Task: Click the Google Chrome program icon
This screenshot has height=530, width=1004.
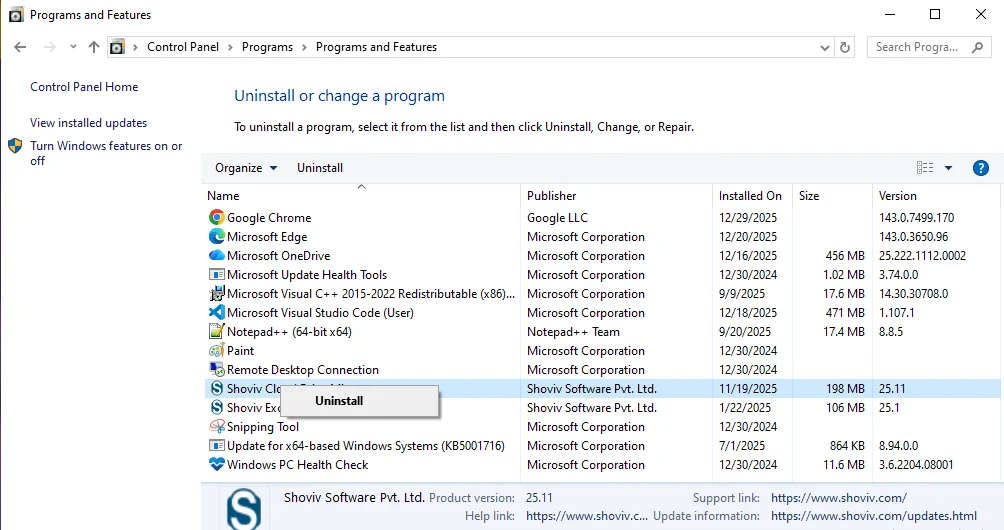Action: point(217,218)
